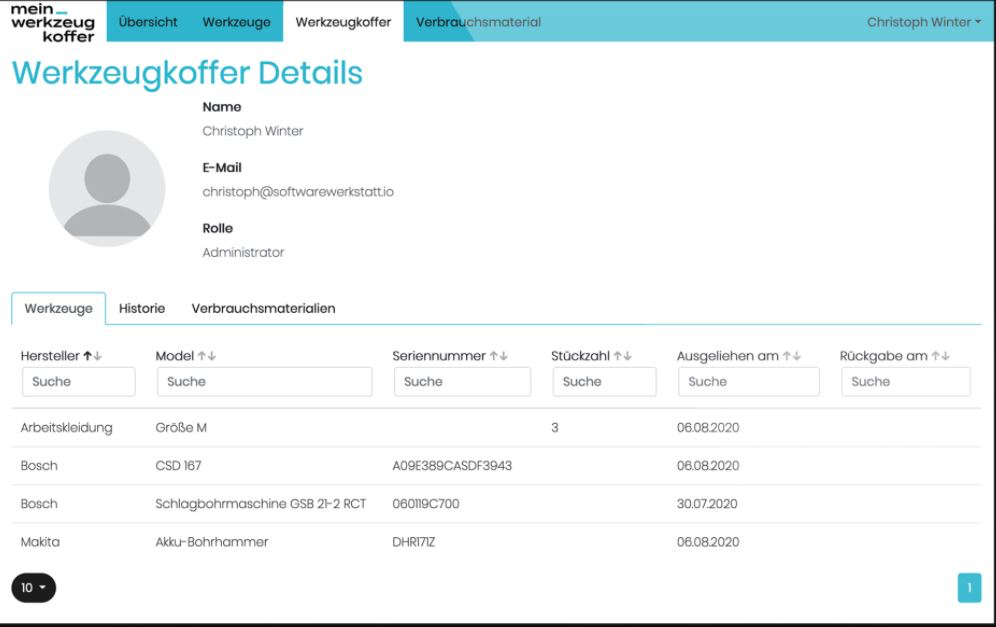The height and width of the screenshot is (627, 996).
Task: Focus the Model search field
Action: pos(264,382)
